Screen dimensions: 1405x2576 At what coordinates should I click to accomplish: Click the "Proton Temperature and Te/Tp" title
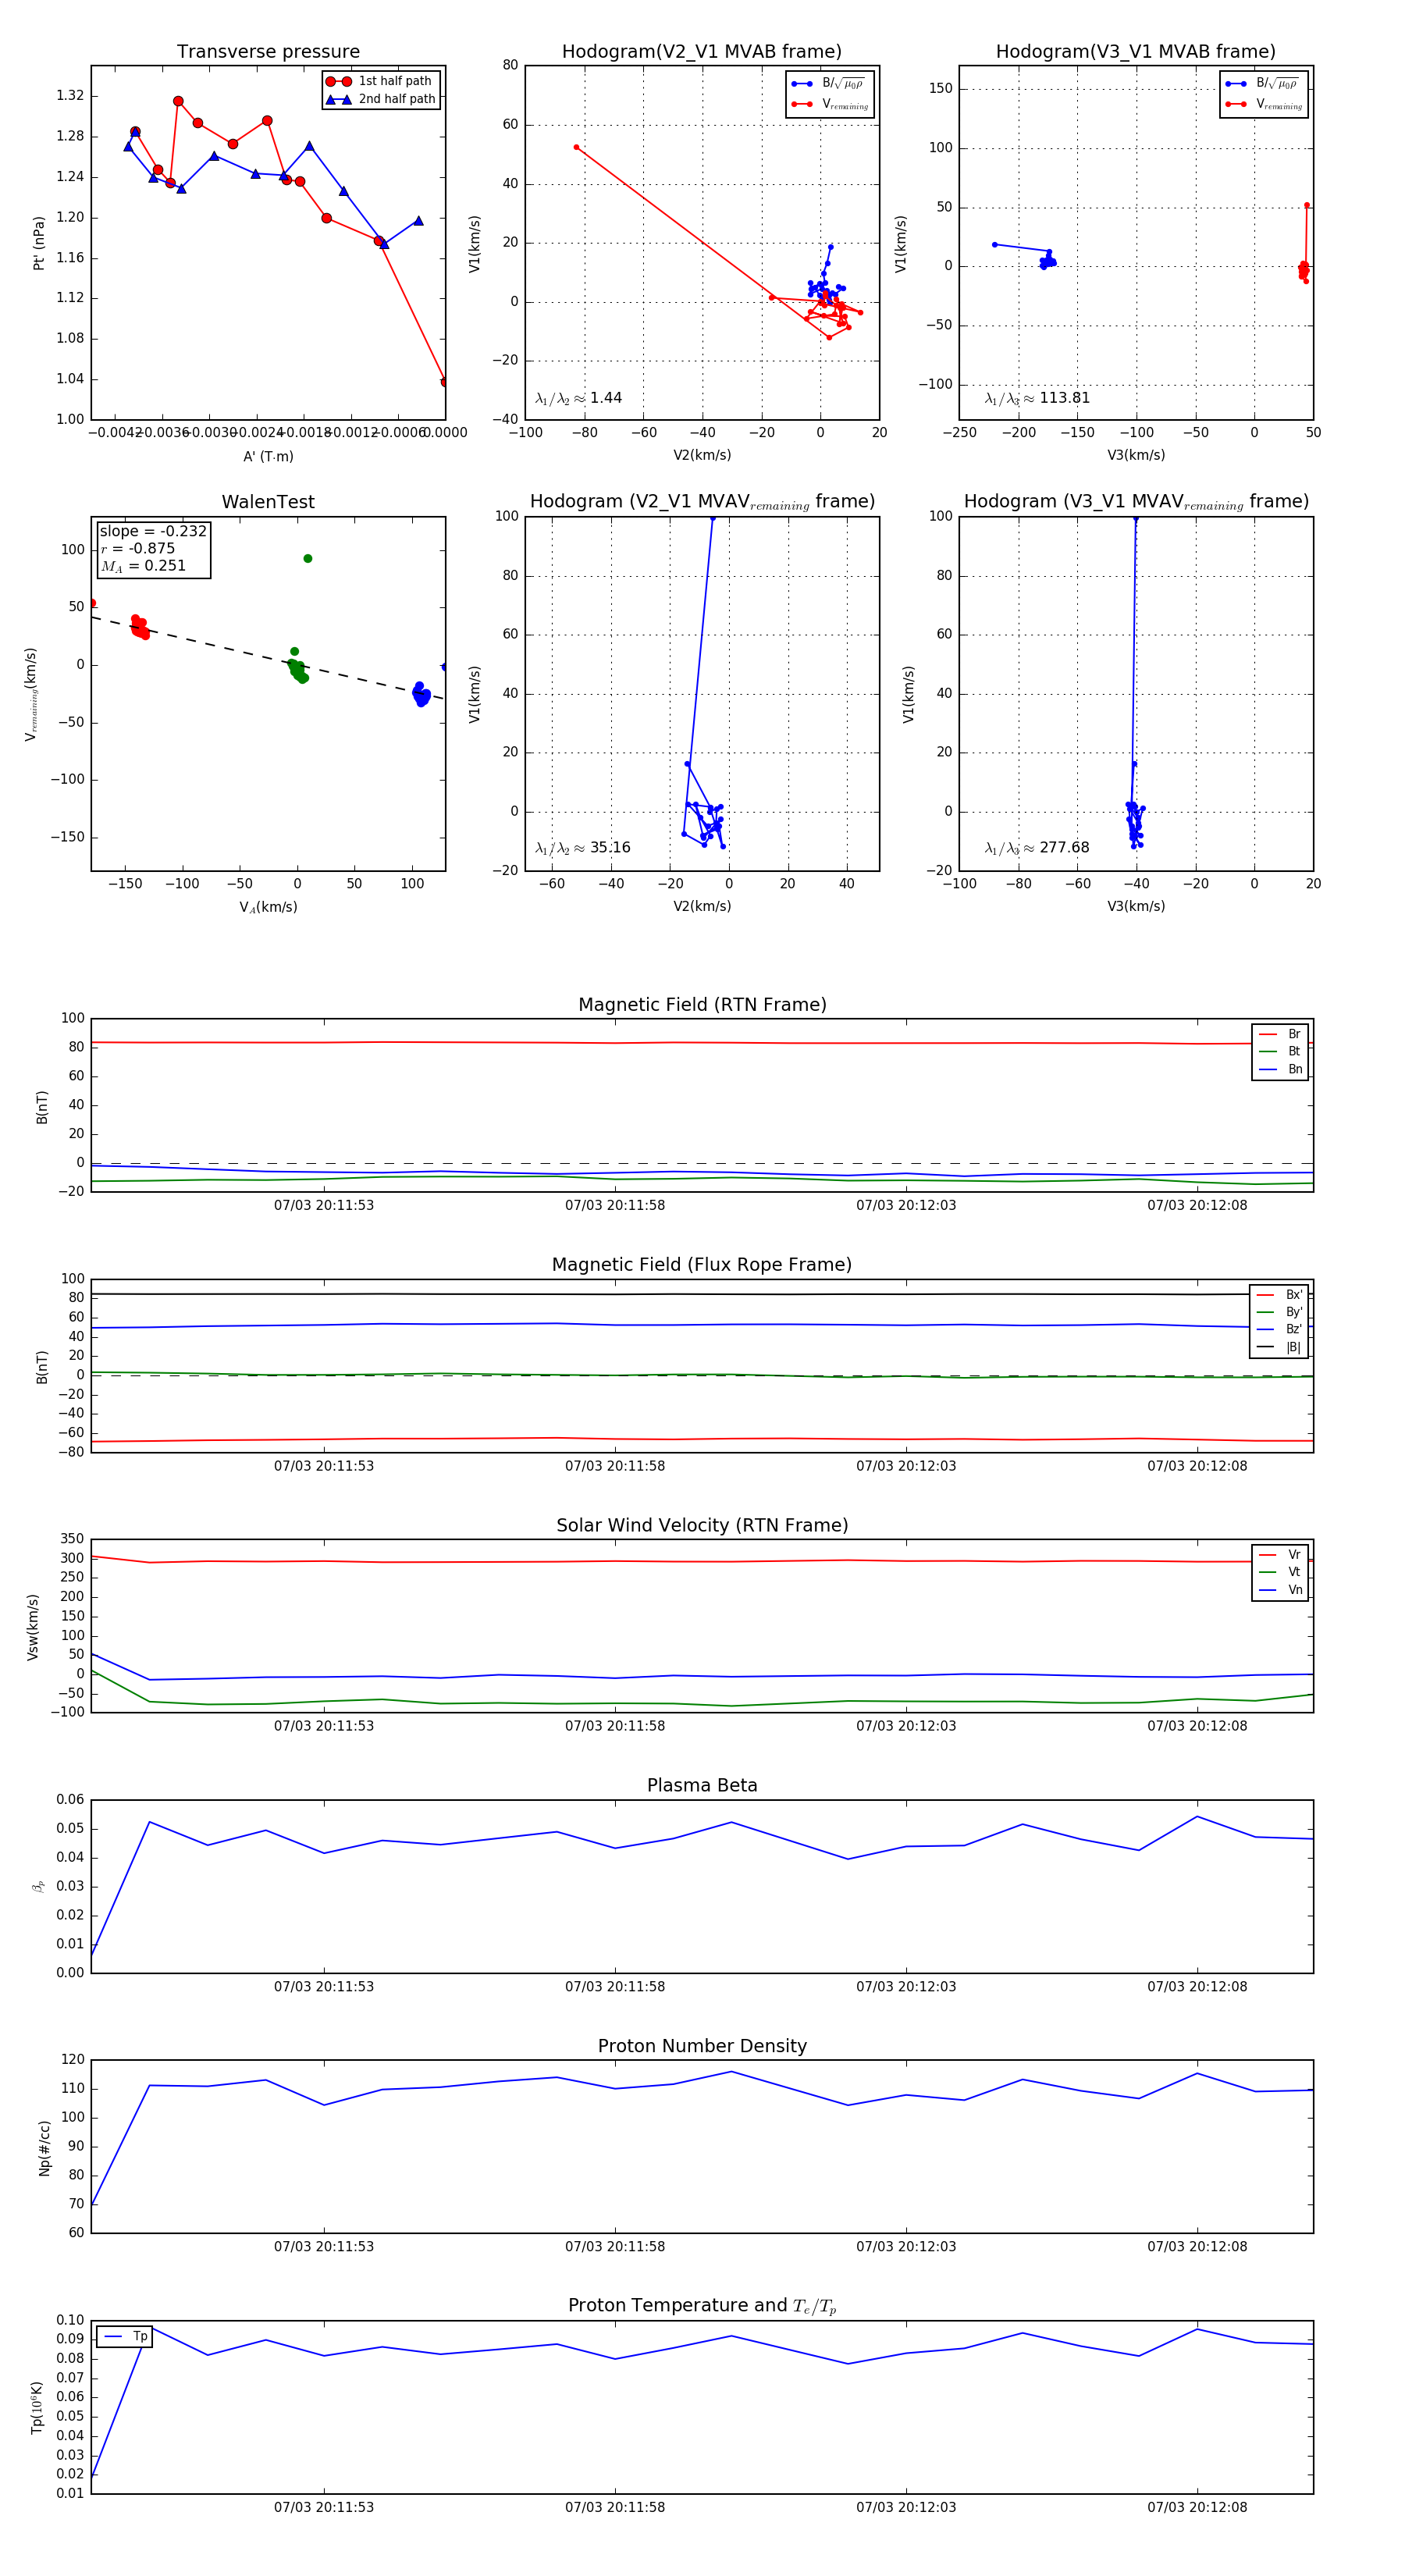point(702,2306)
